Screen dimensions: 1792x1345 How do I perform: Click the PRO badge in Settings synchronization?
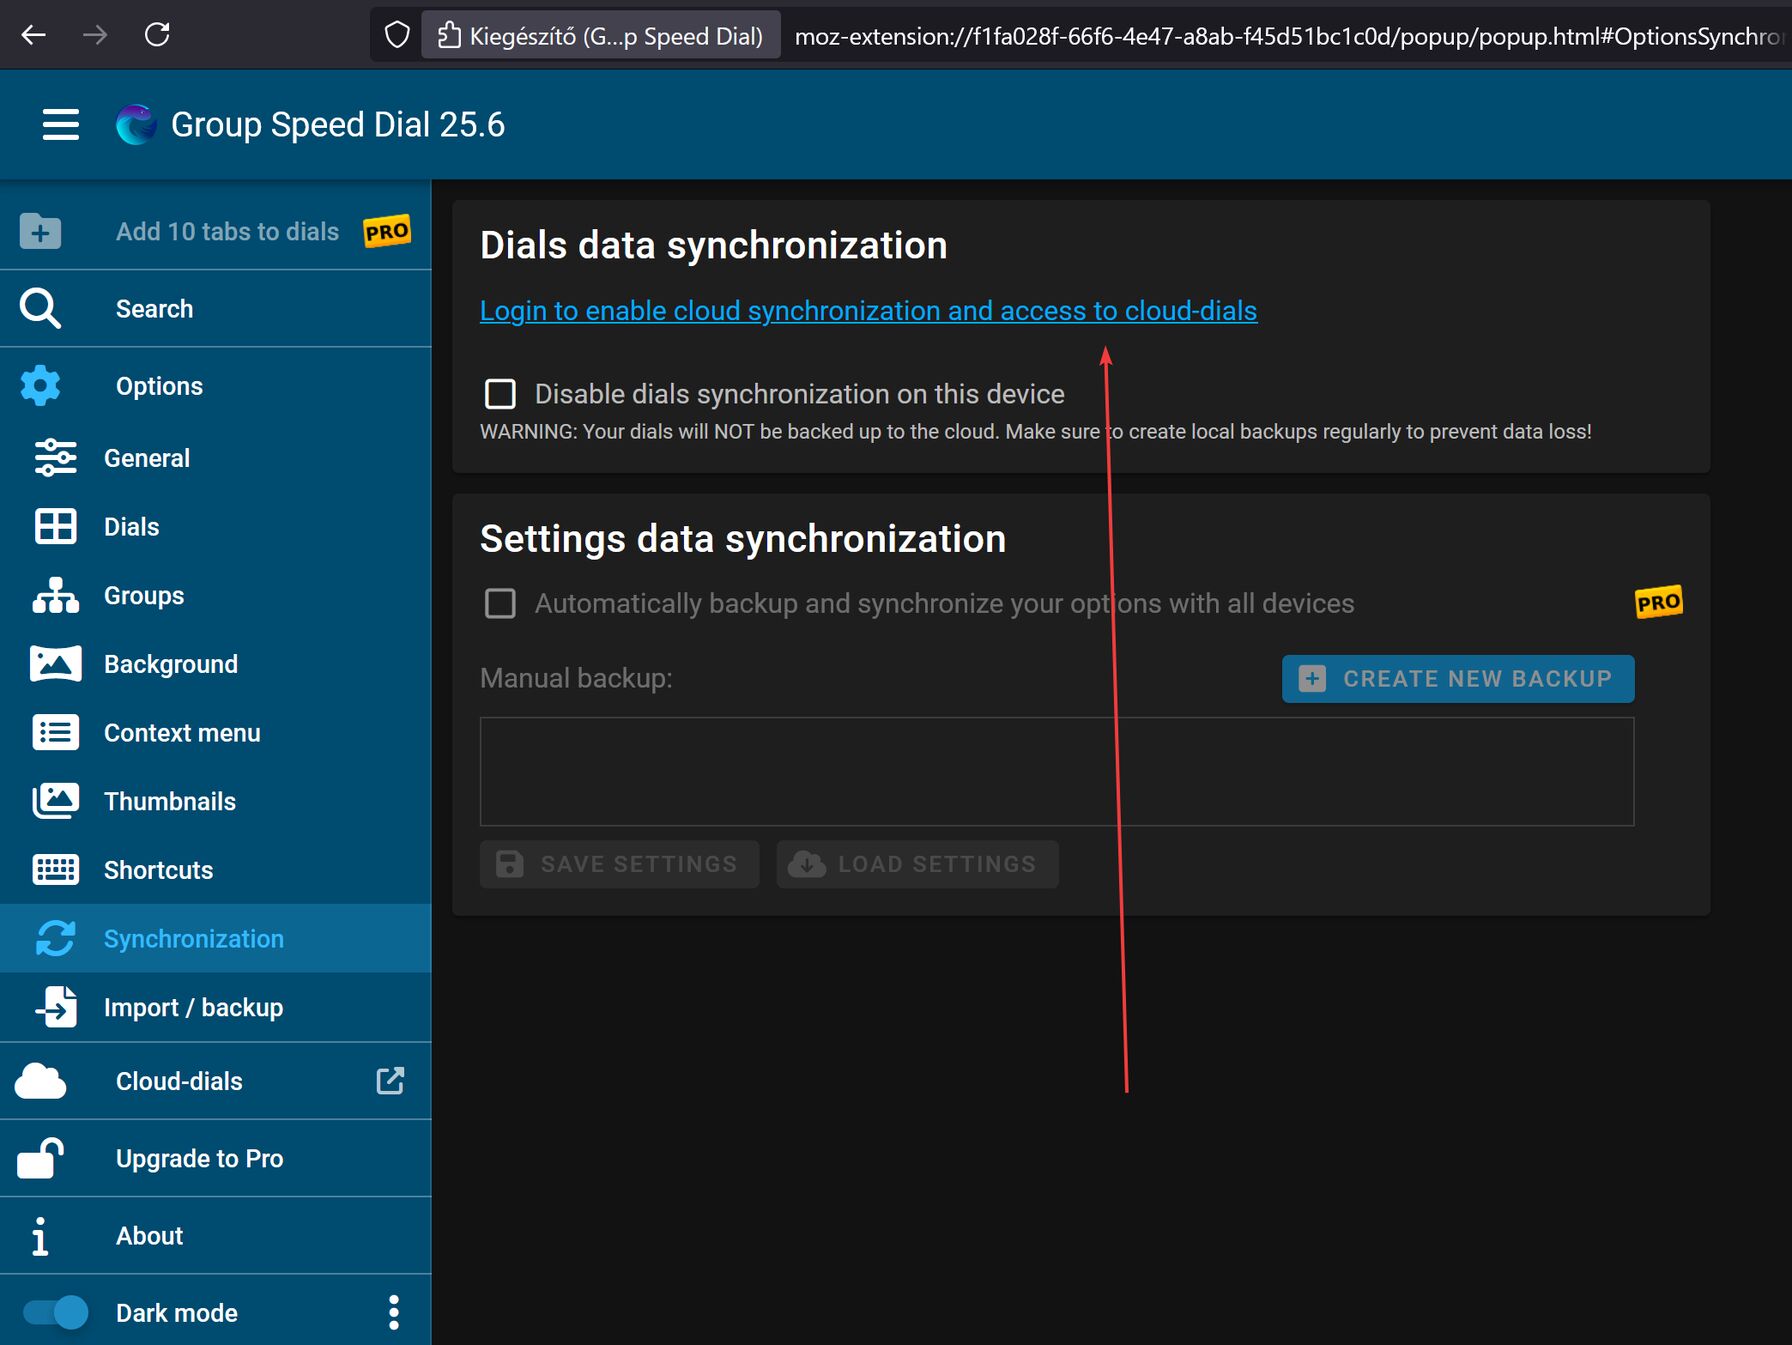1659,602
